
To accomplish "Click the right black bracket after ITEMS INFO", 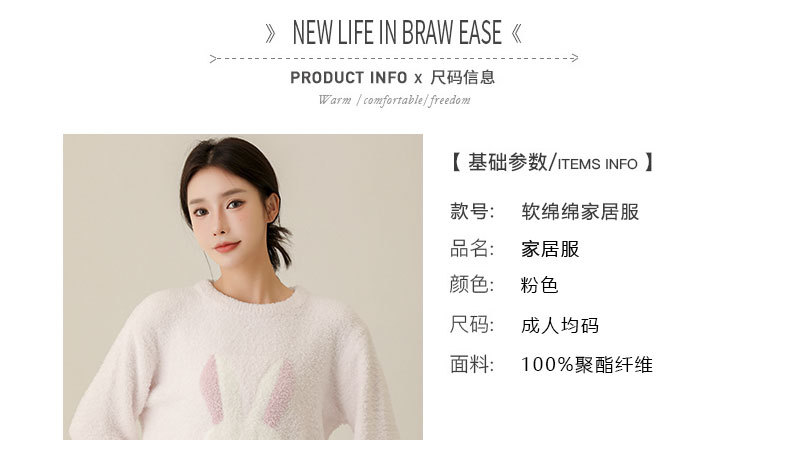I will 649,163.
